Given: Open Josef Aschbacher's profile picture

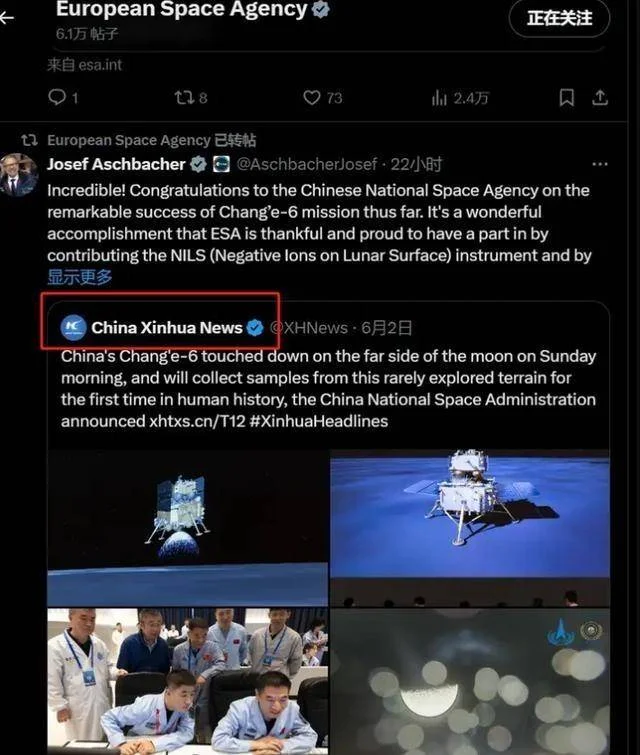Looking at the screenshot, I should [x=19, y=175].
